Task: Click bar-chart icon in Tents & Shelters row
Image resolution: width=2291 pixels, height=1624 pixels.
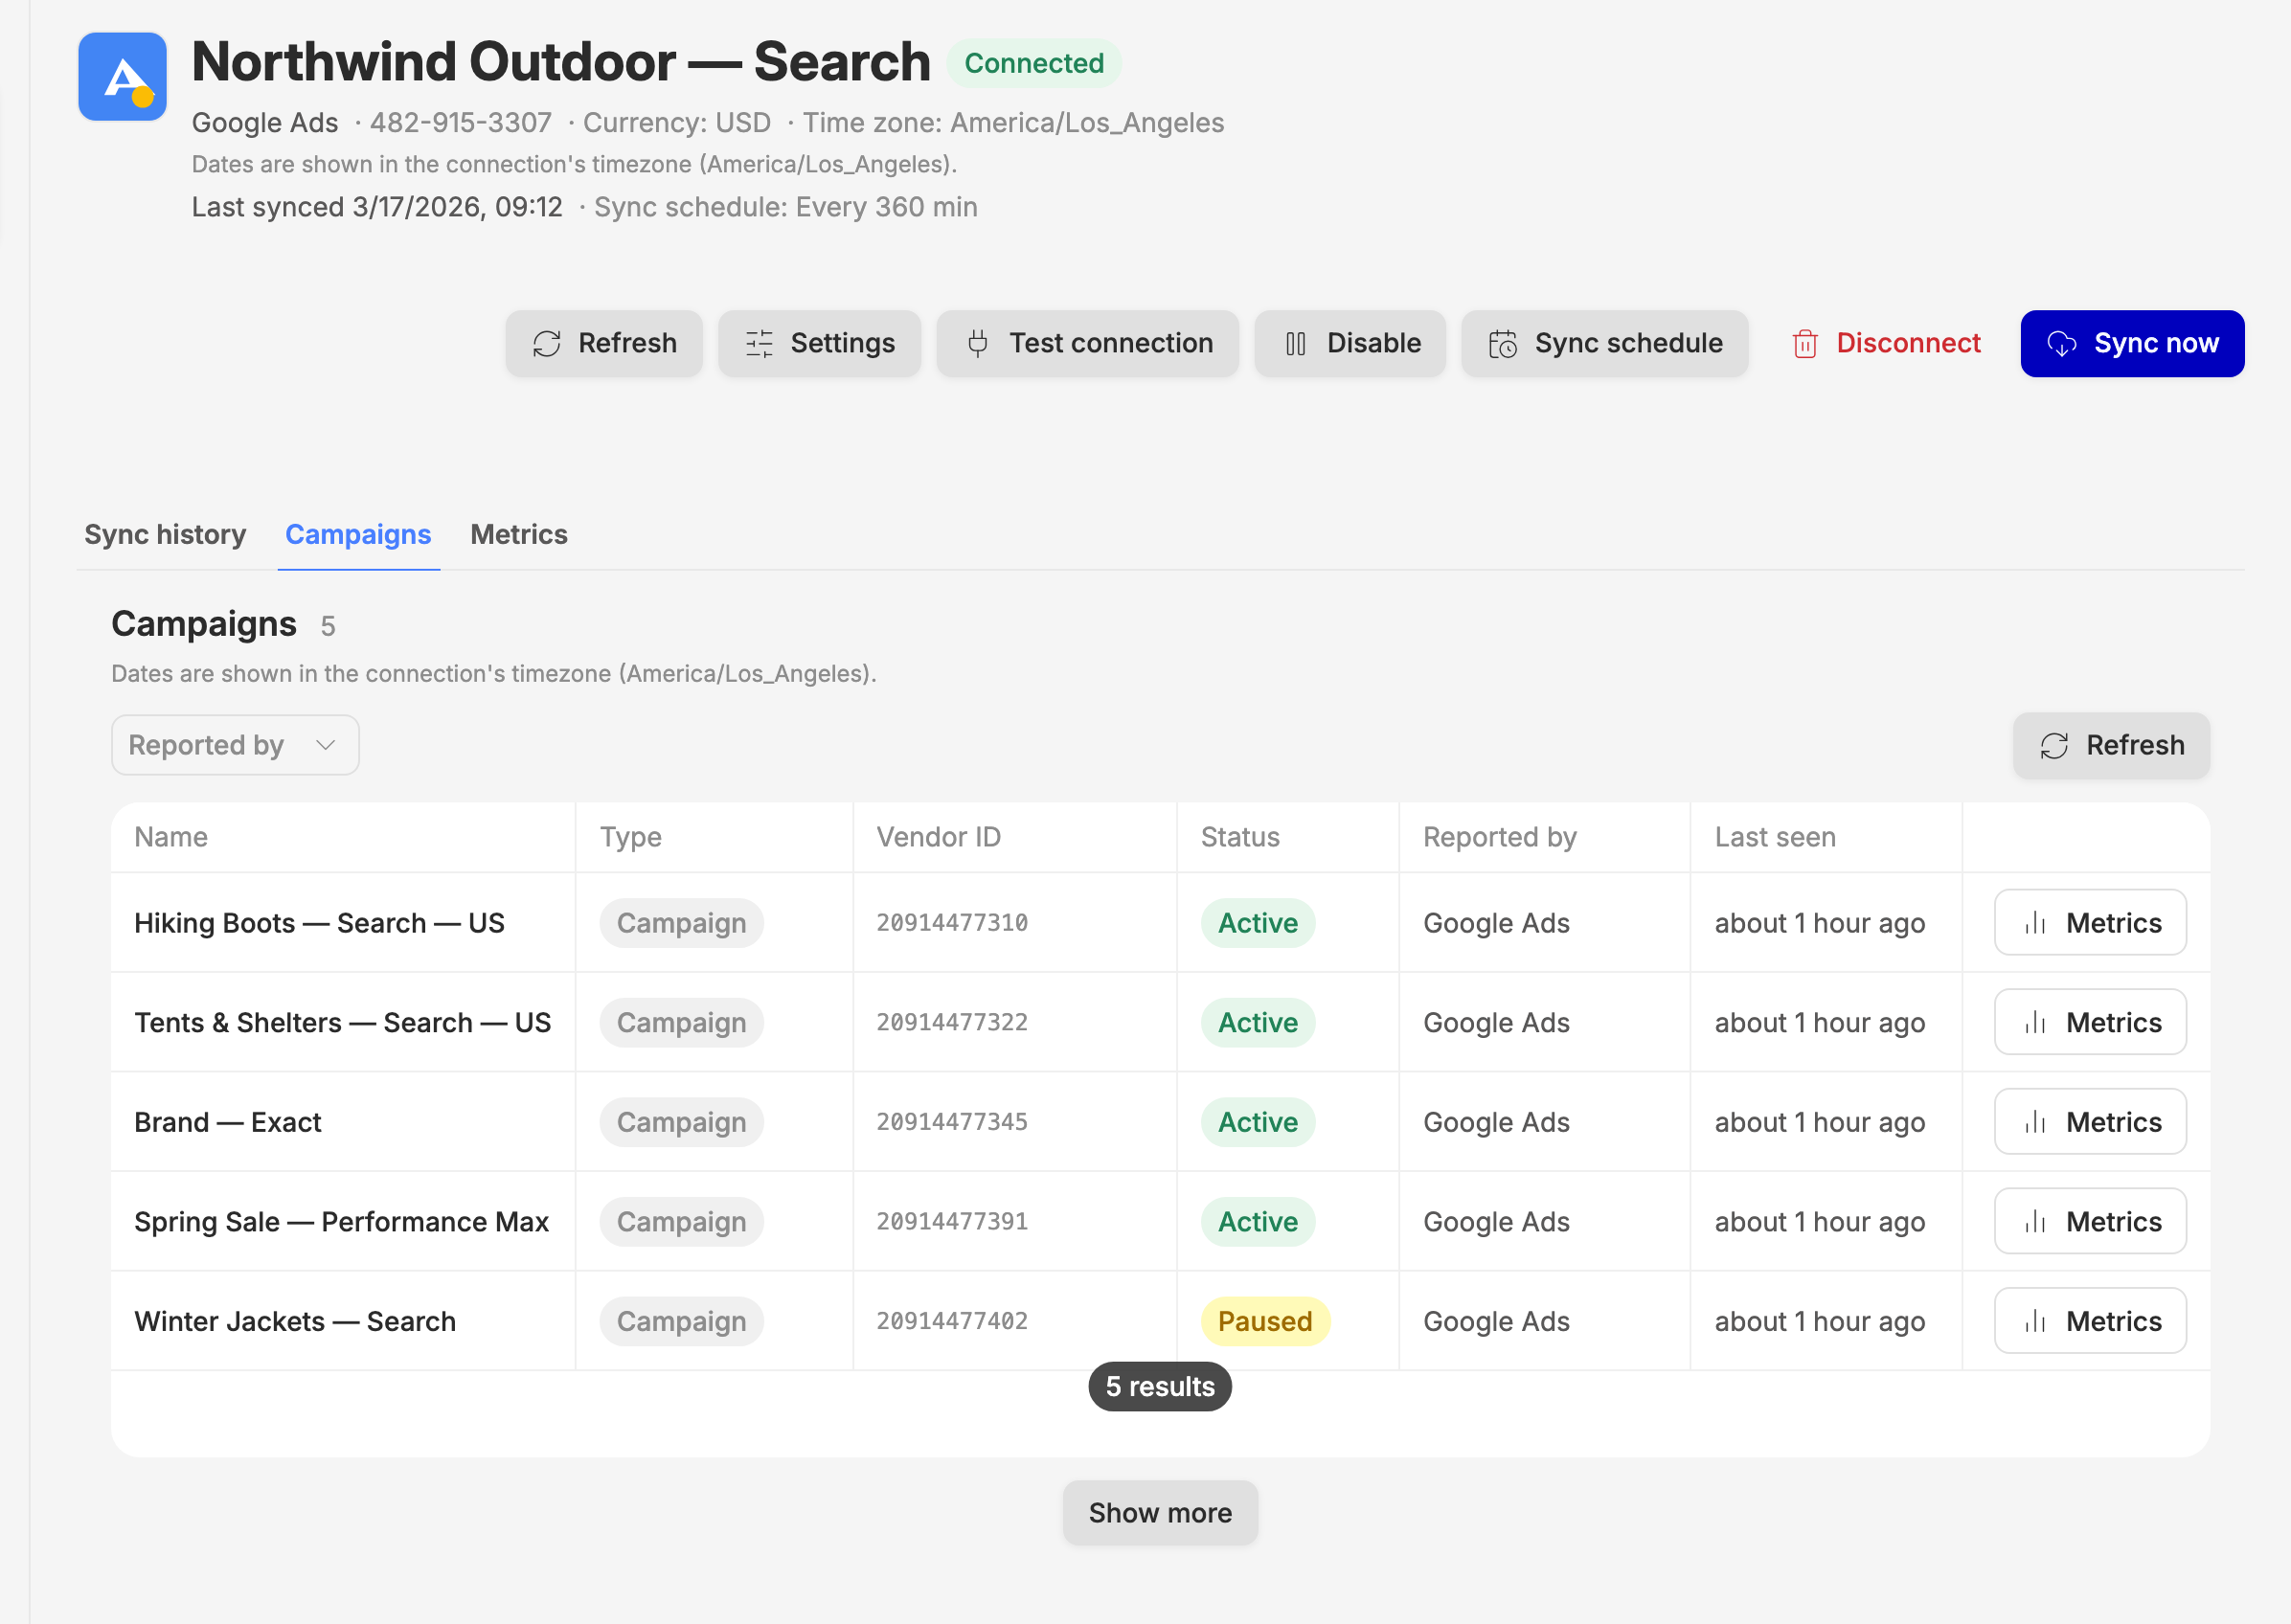Action: pyautogui.click(x=2035, y=1022)
